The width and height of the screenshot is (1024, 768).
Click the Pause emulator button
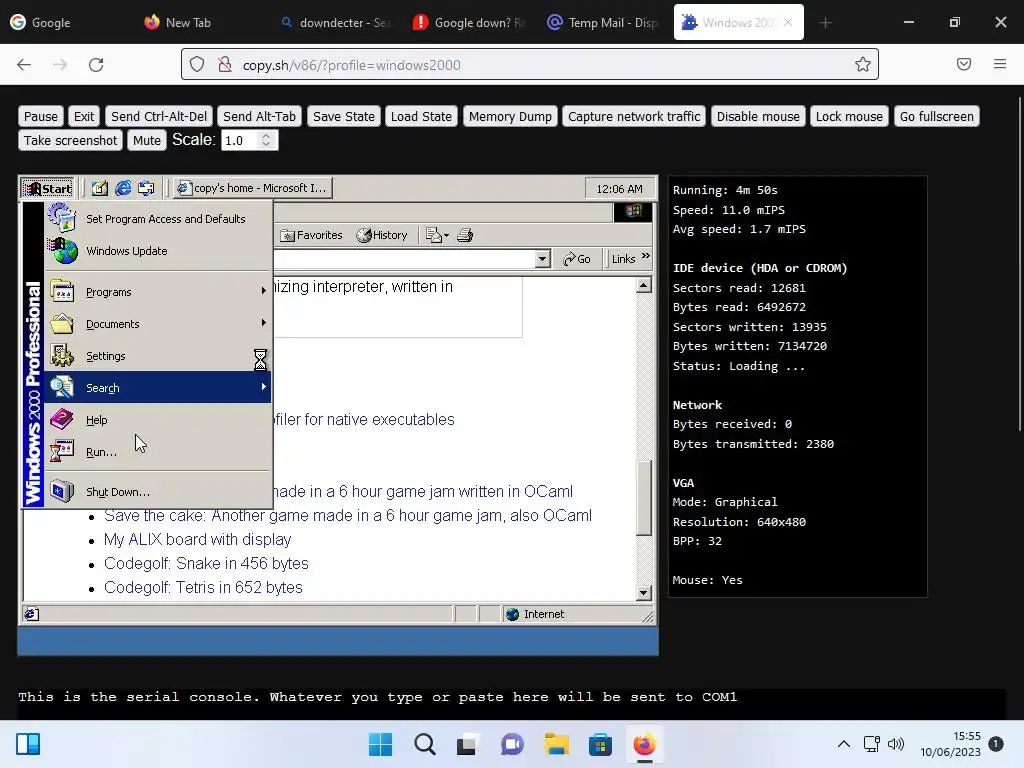pyautogui.click(x=40, y=116)
